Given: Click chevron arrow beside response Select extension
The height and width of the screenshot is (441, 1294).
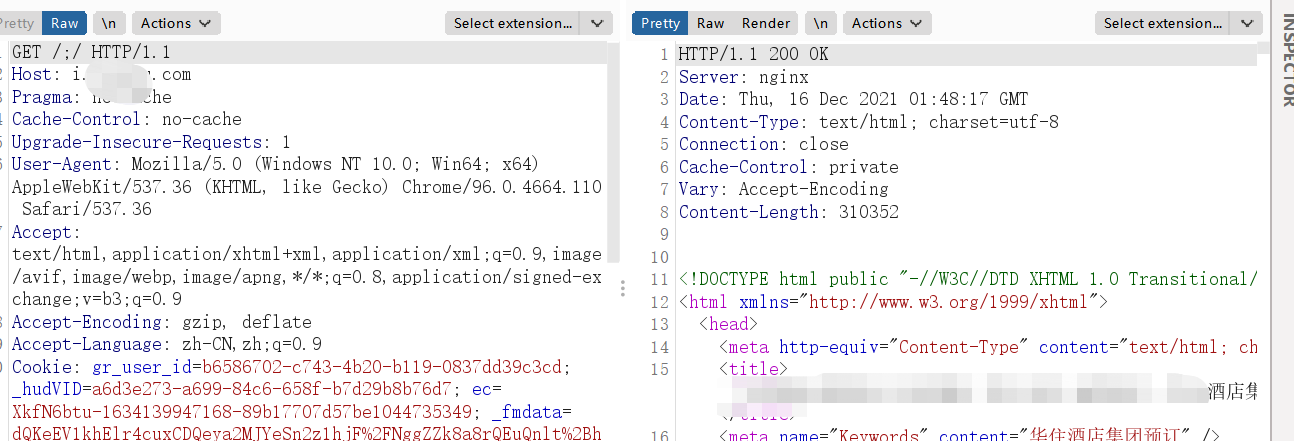Looking at the screenshot, I should click(x=1246, y=23).
